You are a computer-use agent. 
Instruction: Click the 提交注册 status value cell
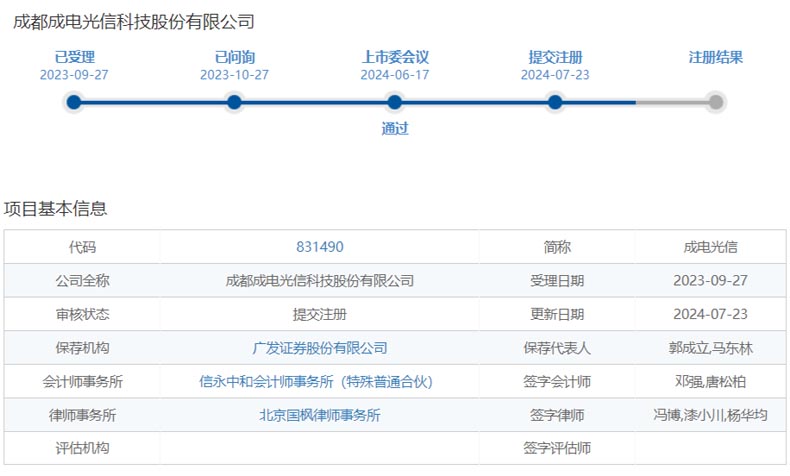[319, 314]
